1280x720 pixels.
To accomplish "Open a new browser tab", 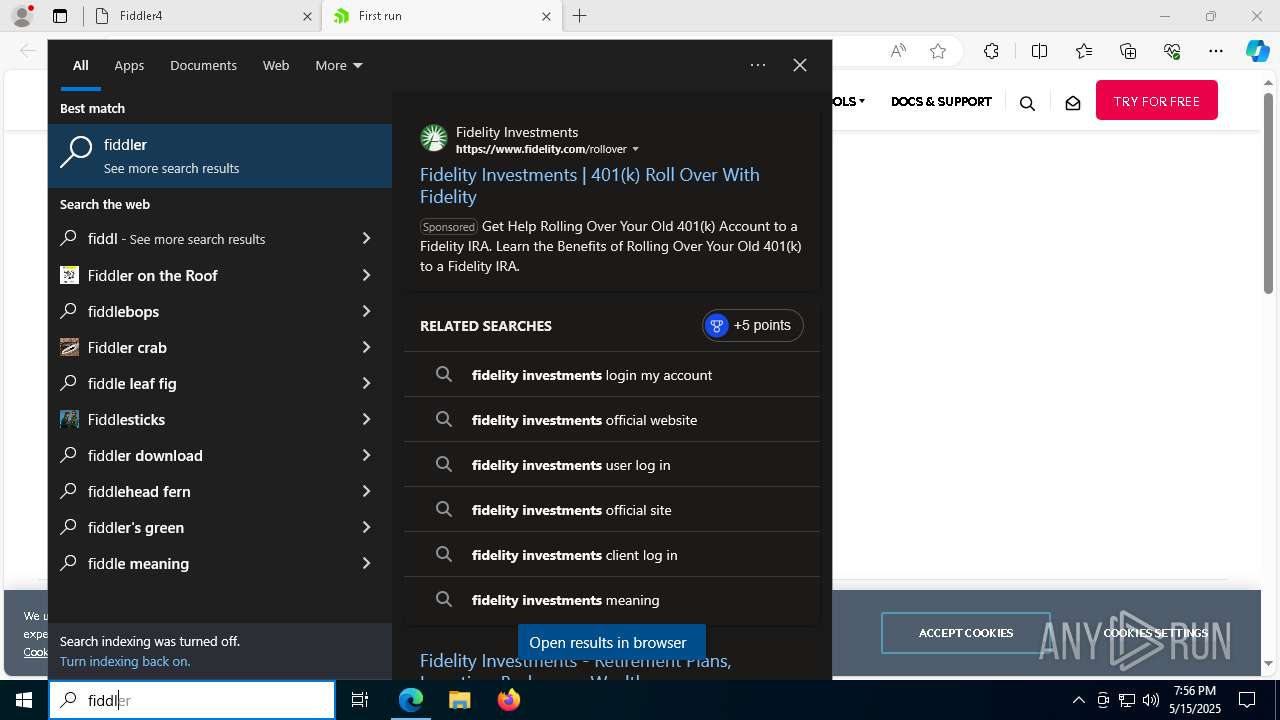I will click(x=580, y=16).
